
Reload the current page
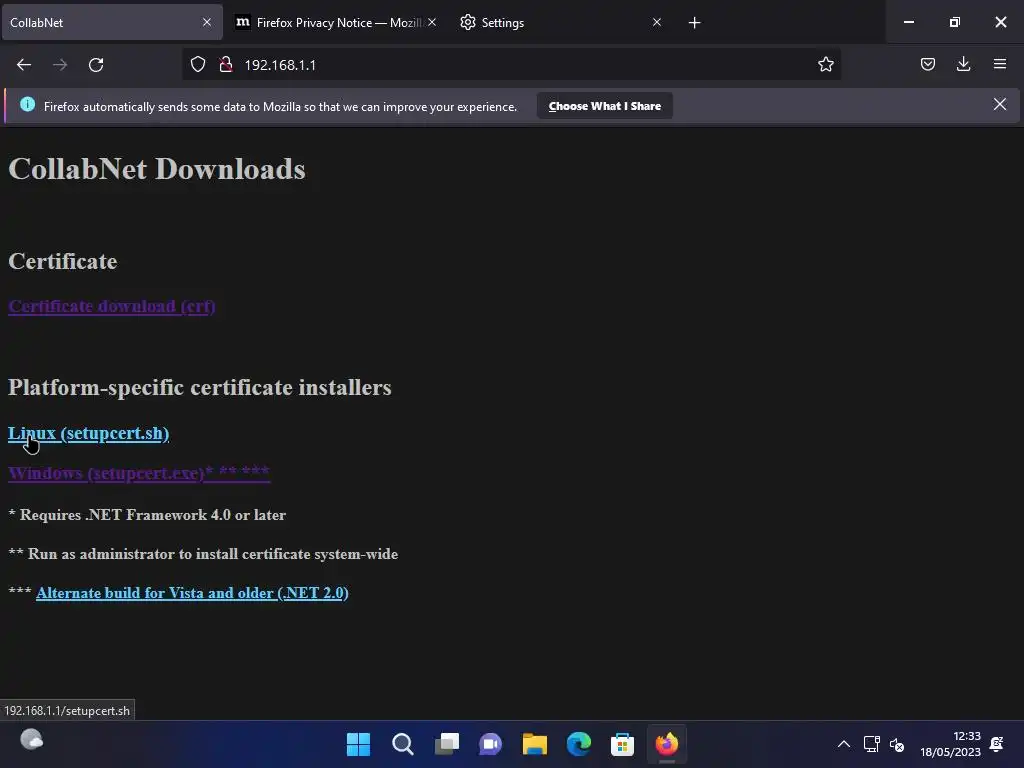click(x=96, y=65)
